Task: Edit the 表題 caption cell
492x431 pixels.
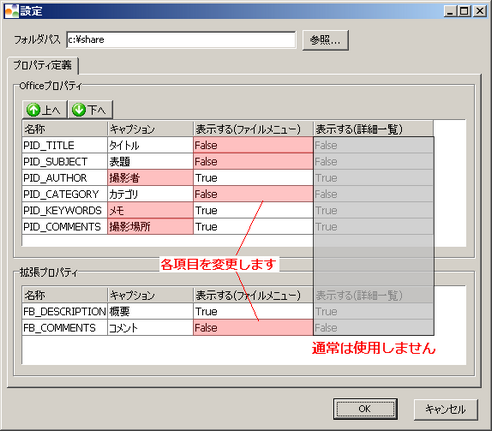Action: tap(150, 161)
